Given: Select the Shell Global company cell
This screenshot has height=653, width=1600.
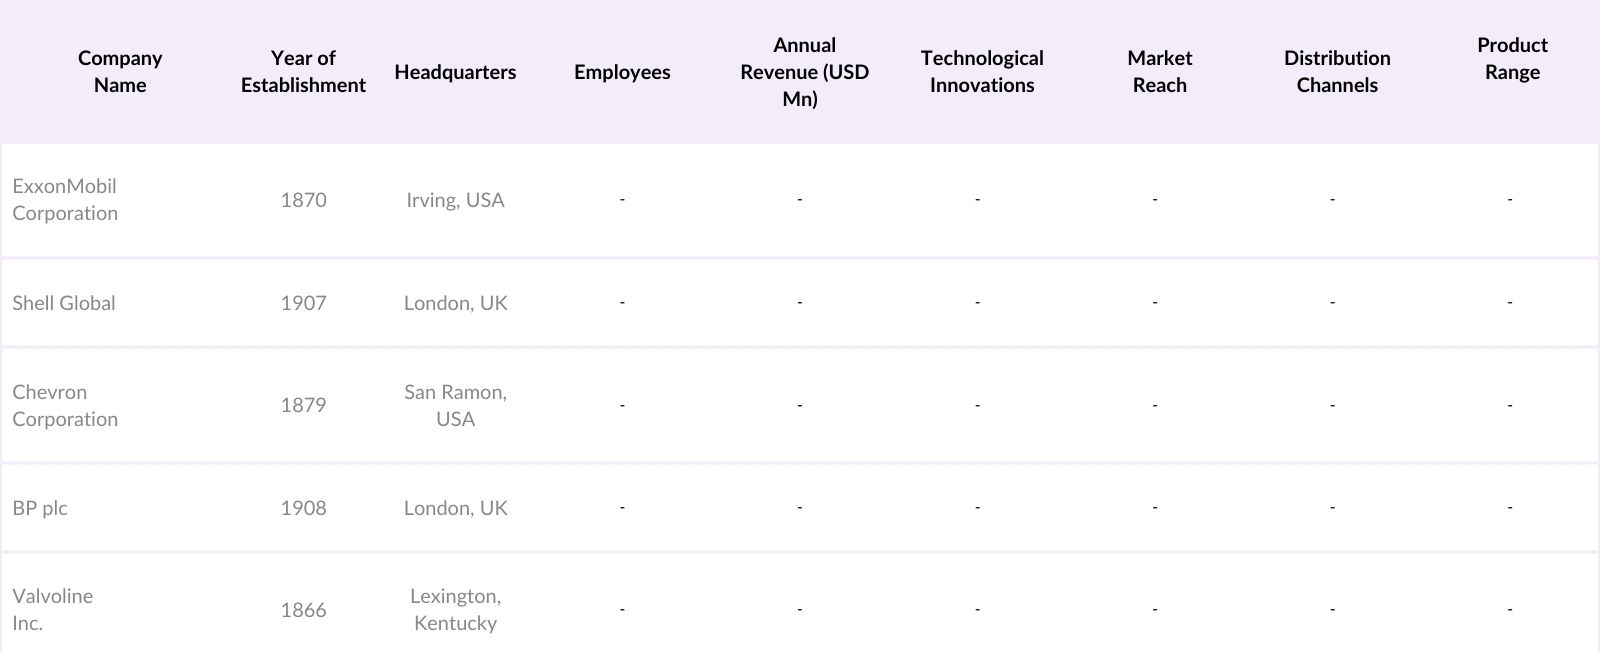Looking at the screenshot, I should point(64,303).
